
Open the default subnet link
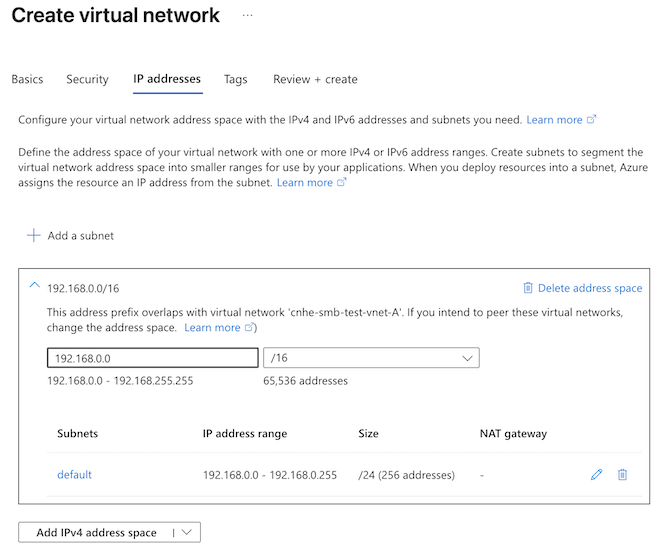click(x=74, y=475)
